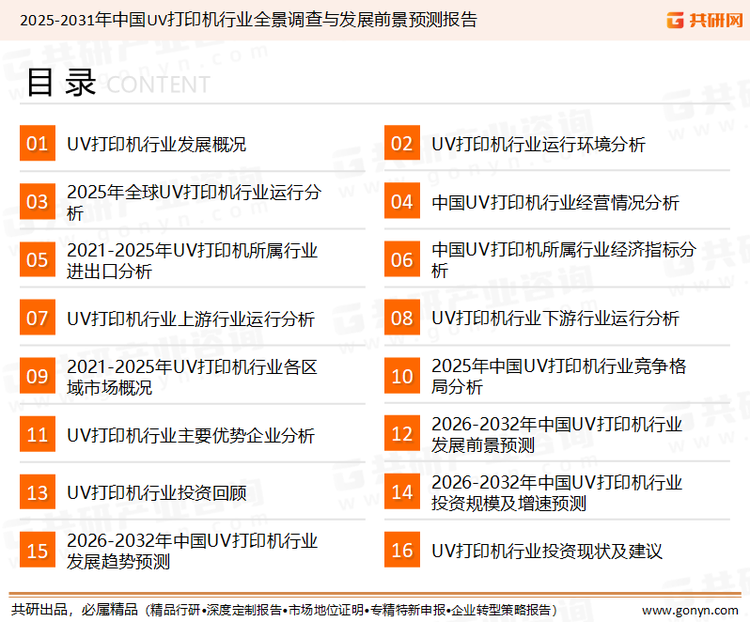Select '2025年全球UV打印机行业运行分析' entry
750x622 pixels.
(194, 202)
